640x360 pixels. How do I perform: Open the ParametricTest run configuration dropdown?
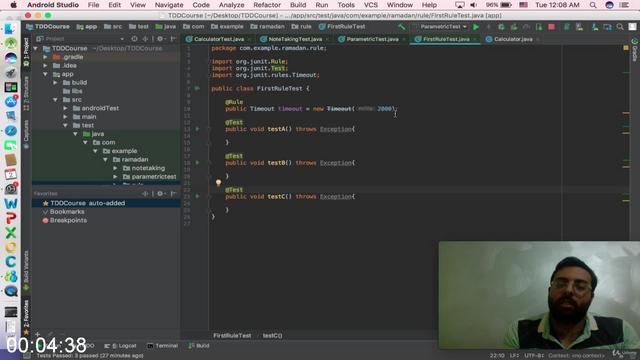coord(443,27)
